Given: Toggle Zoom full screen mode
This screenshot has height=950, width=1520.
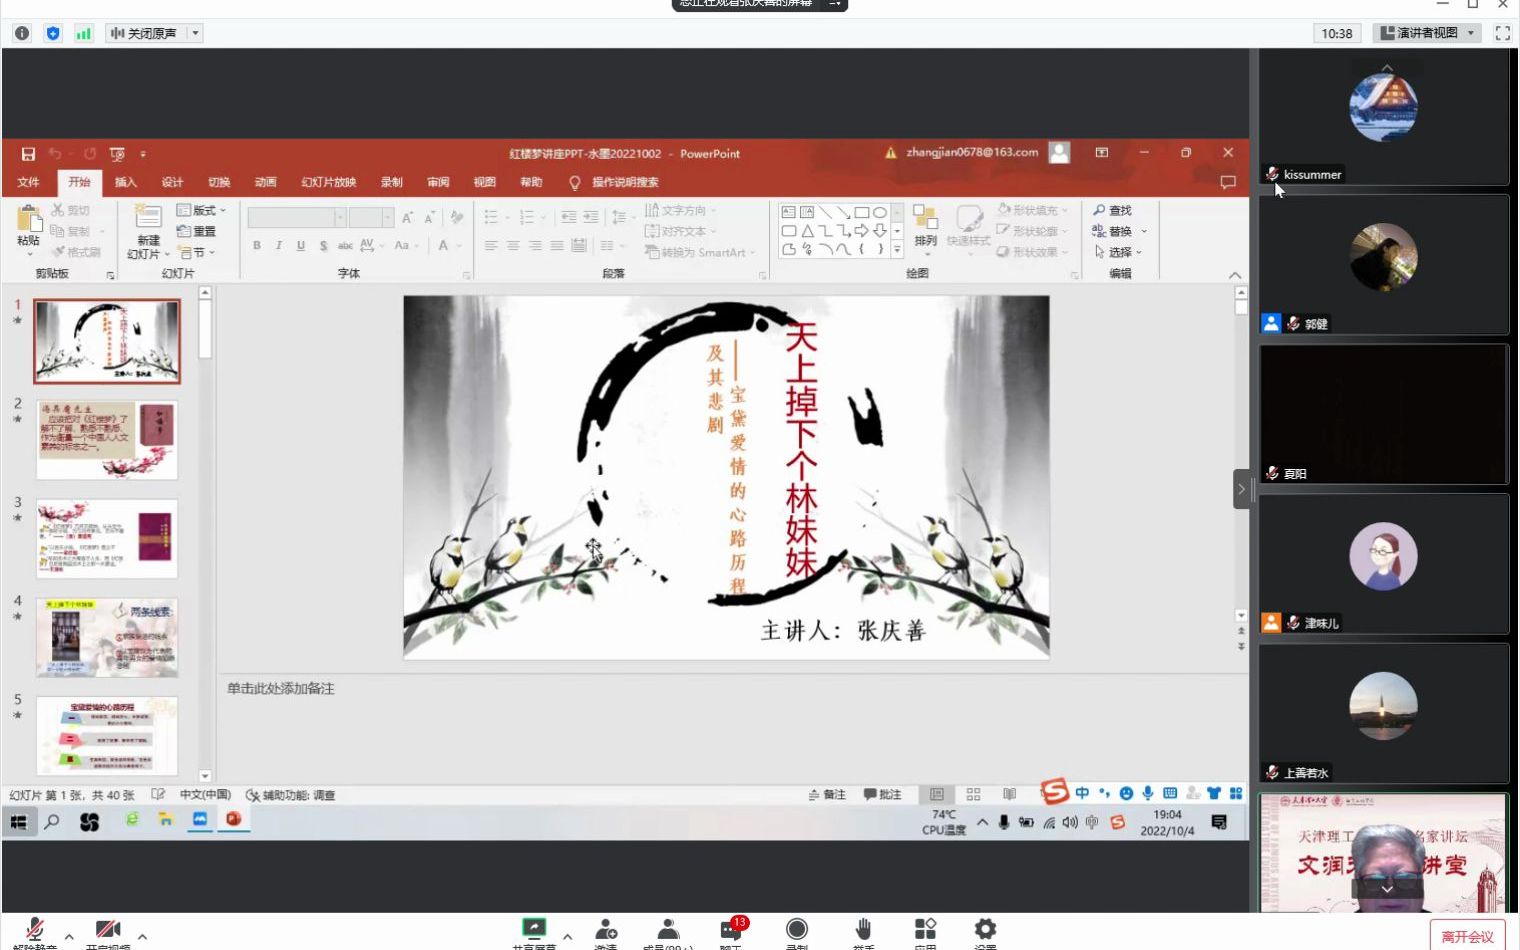Looking at the screenshot, I should (1503, 33).
